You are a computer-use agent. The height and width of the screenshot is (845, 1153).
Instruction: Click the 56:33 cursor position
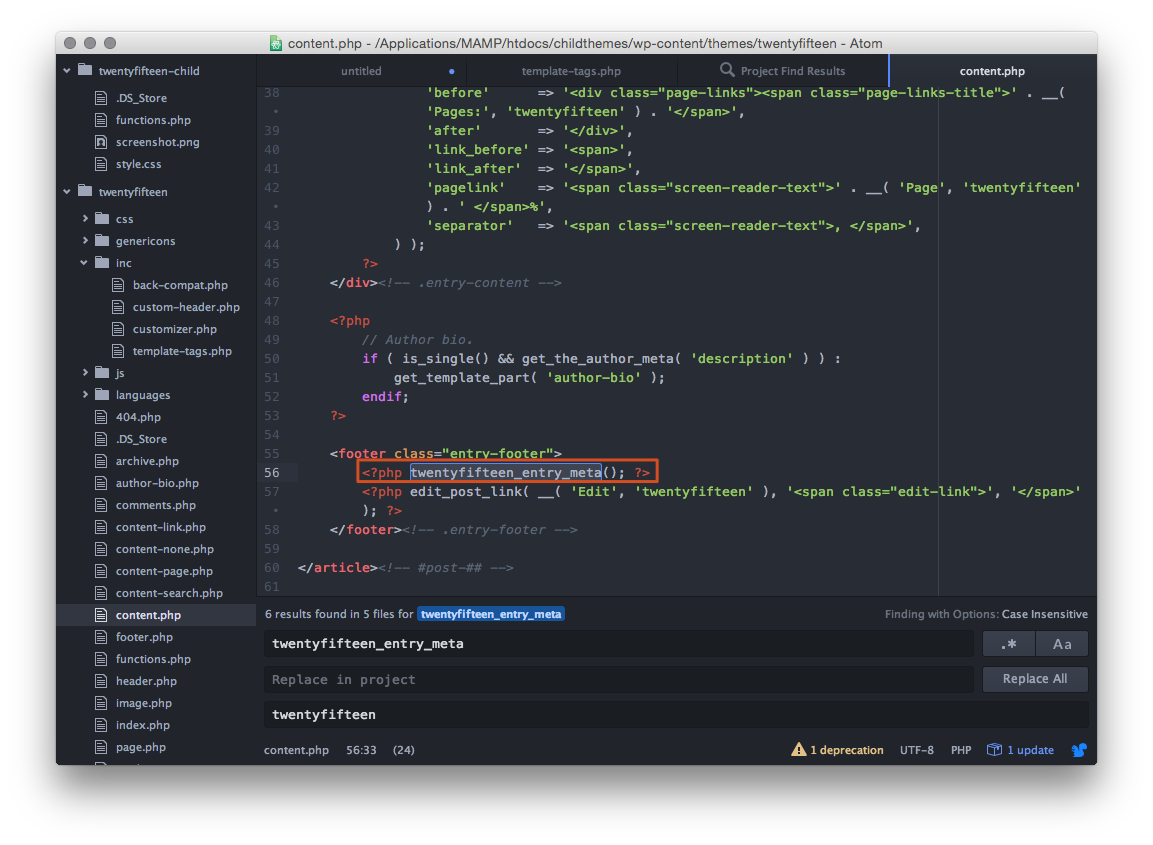[361, 750]
